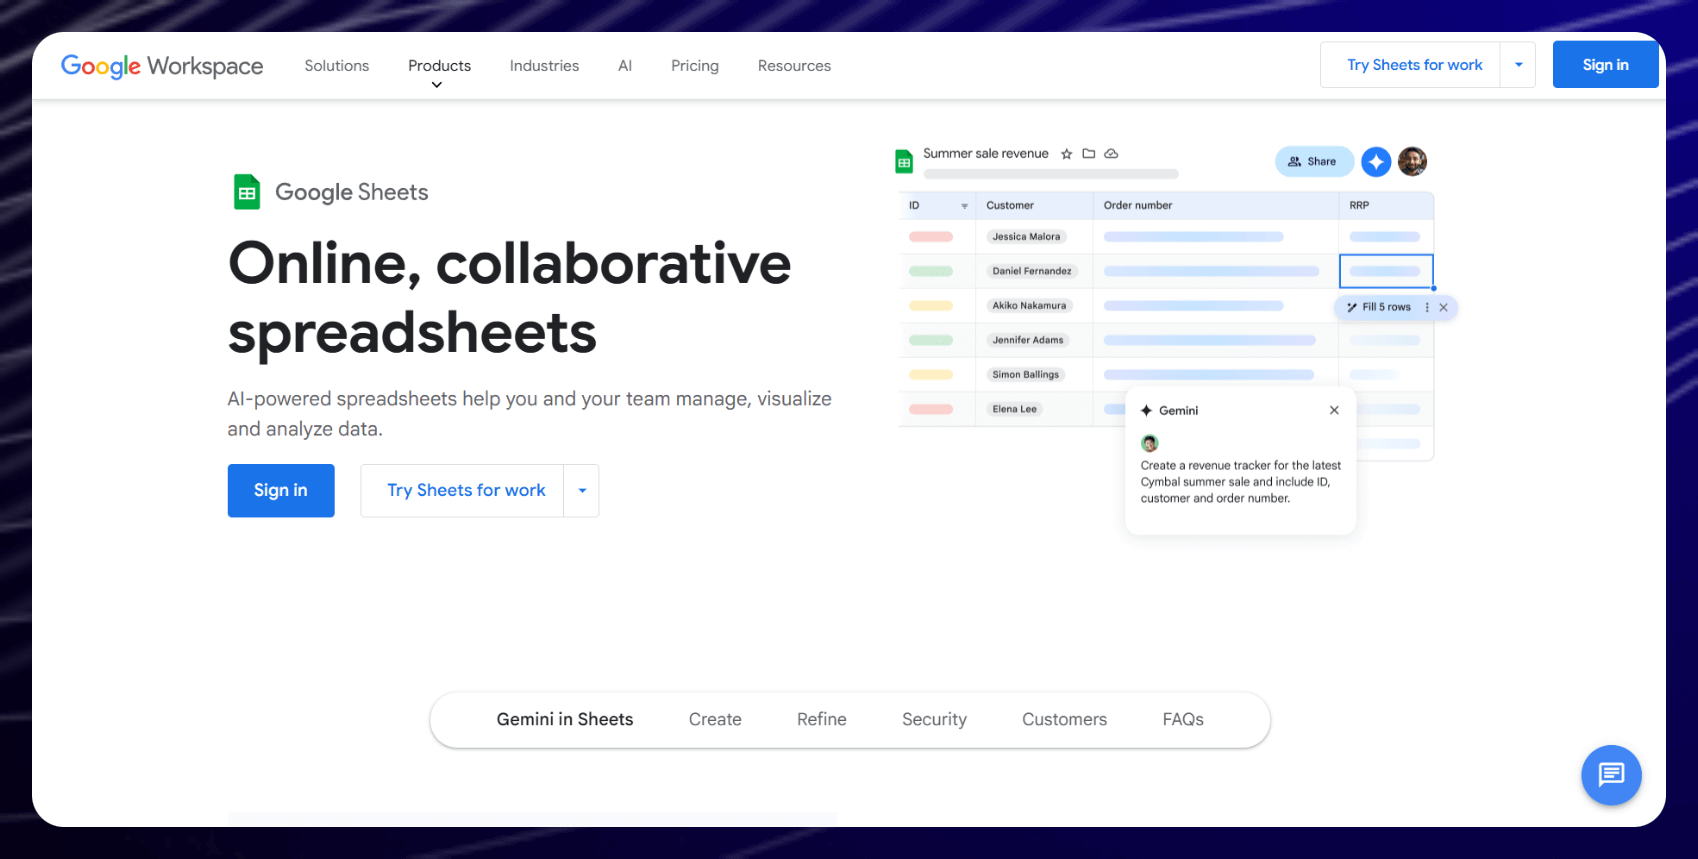
Task: Click the Share button
Action: tap(1314, 161)
